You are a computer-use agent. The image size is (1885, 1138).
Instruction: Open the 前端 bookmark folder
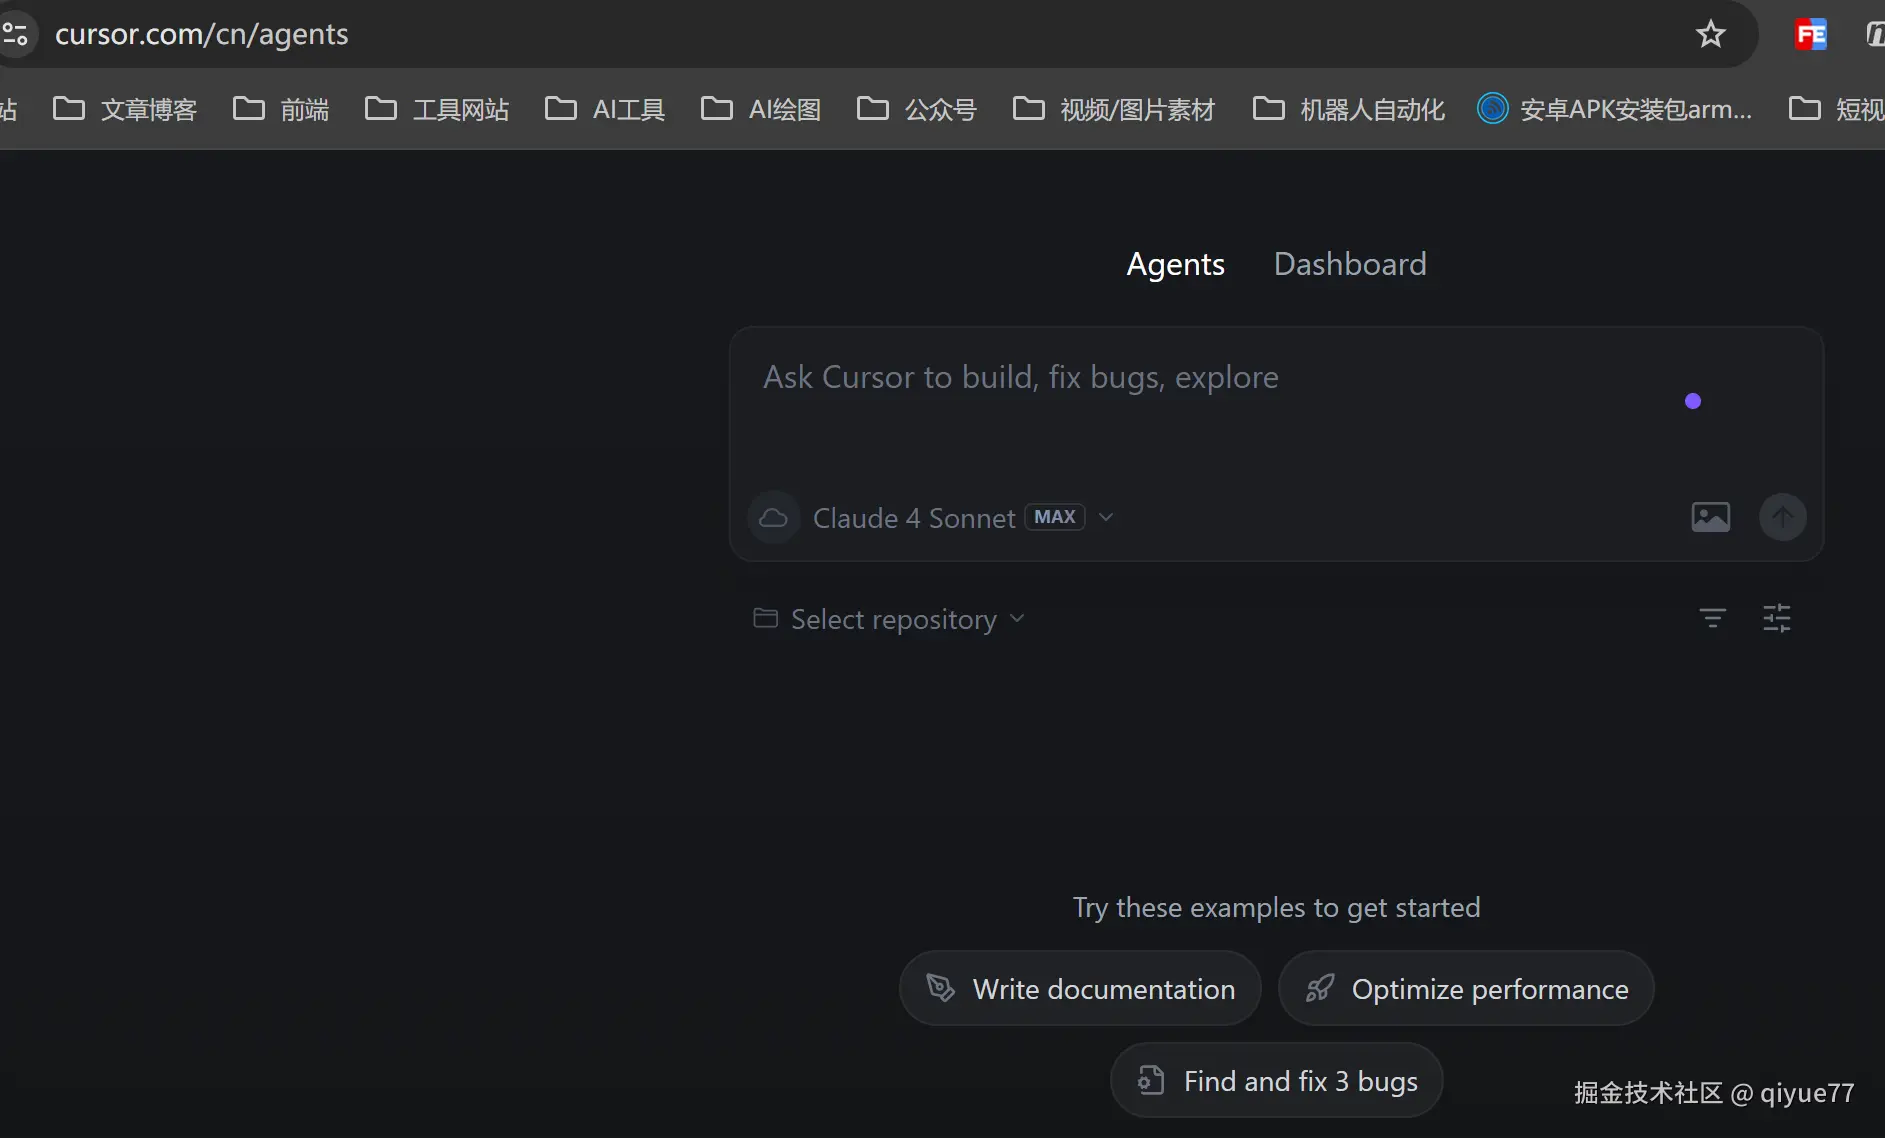281,109
